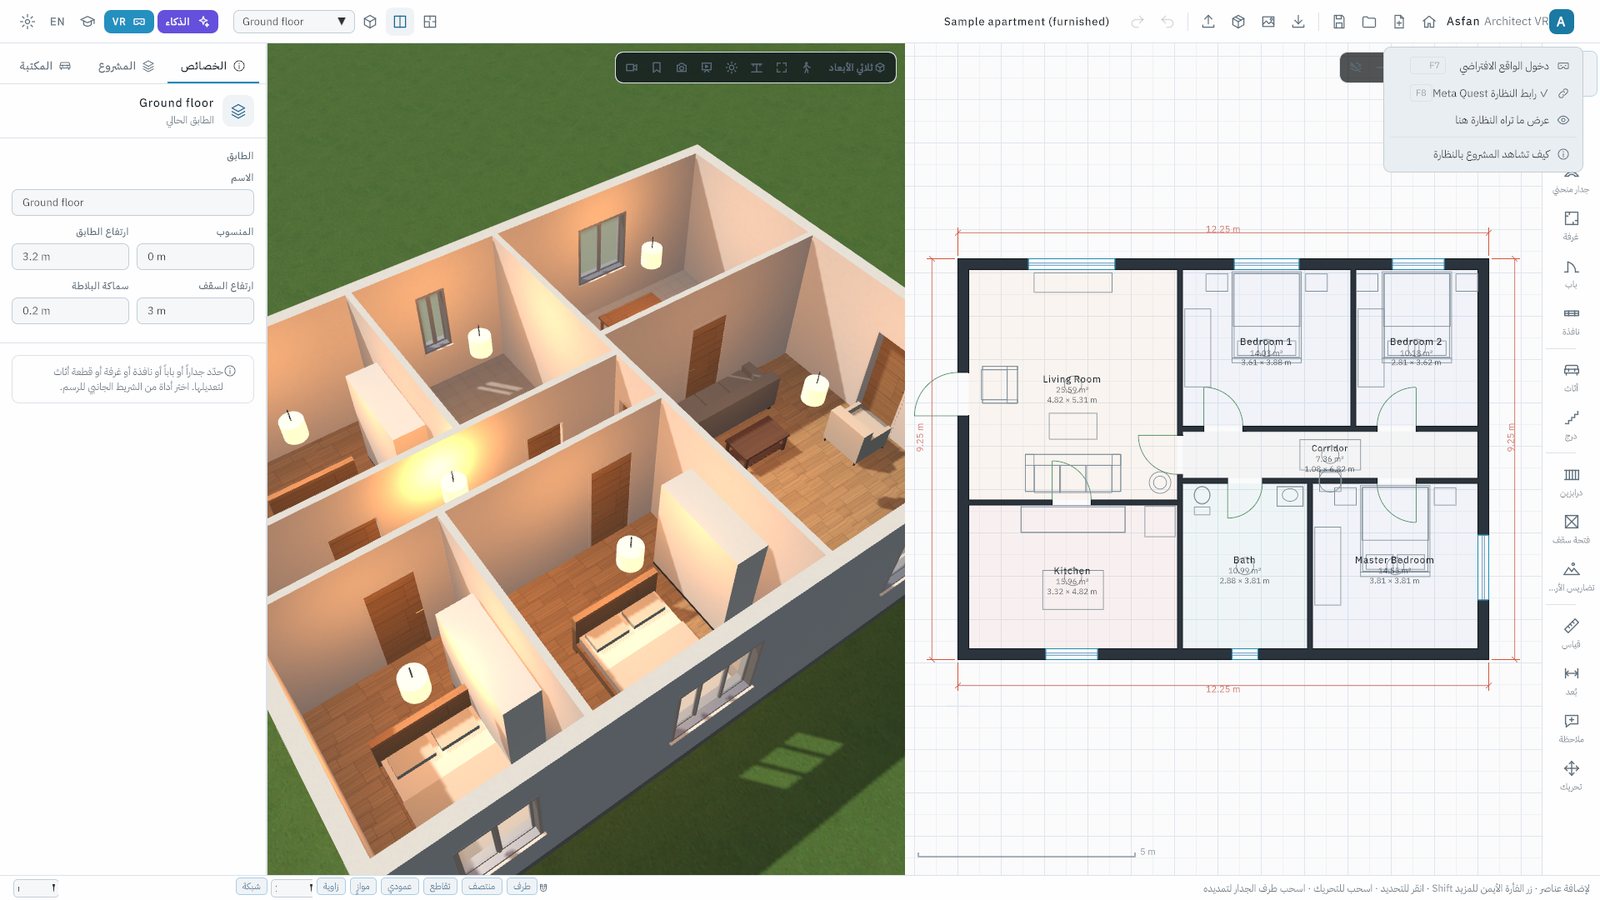This screenshot has height=900, width=1600.
Task: Toggle the split view layout button
Action: (x=400, y=21)
